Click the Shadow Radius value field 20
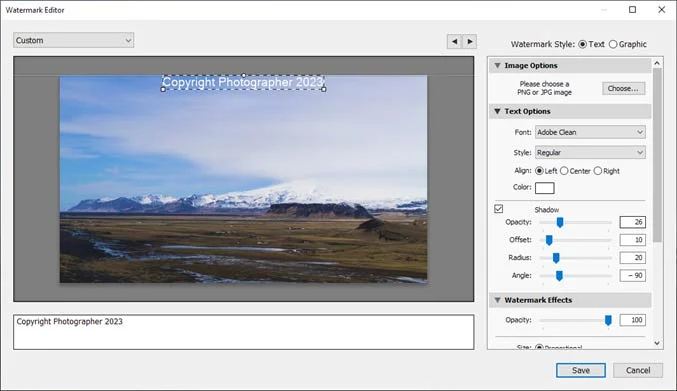Image resolution: width=677 pixels, height=391 pixels. (633, 258)
